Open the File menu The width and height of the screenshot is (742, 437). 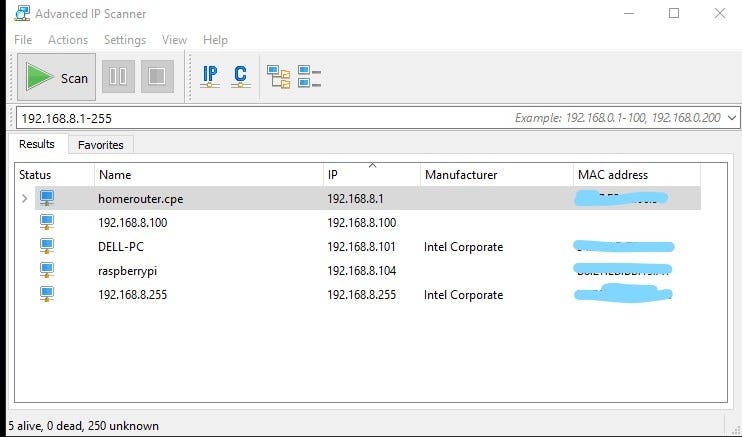coord(23,40)
